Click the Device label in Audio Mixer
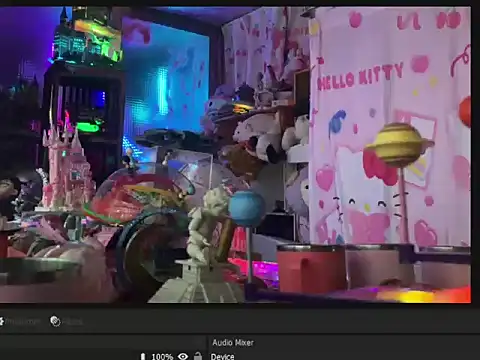Image resolution: width=480 pixels, height=360 pixels. tap(222, 356)
